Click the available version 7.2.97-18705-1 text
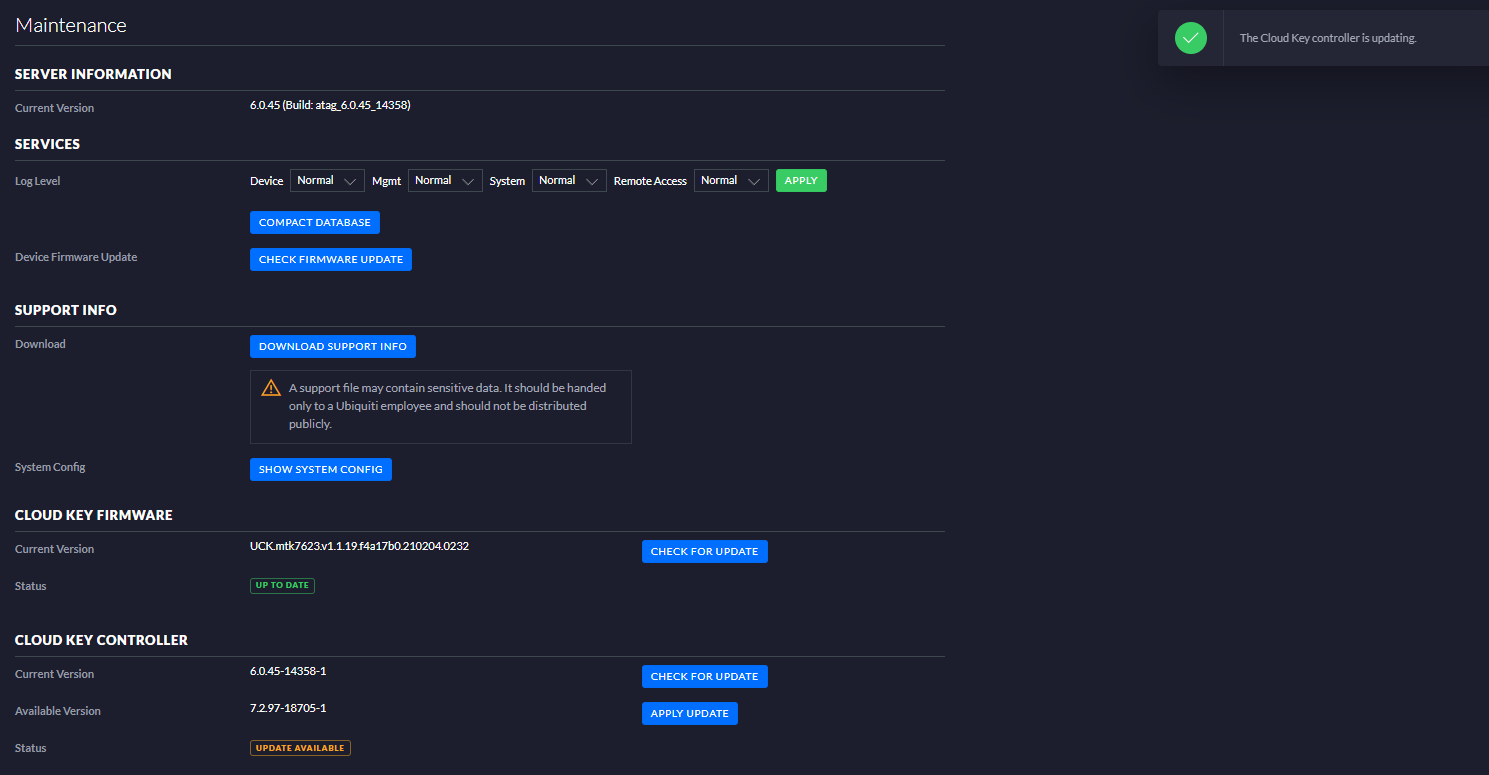The width and height of the screenshot is (1489, 775). [x=288, y=709]
